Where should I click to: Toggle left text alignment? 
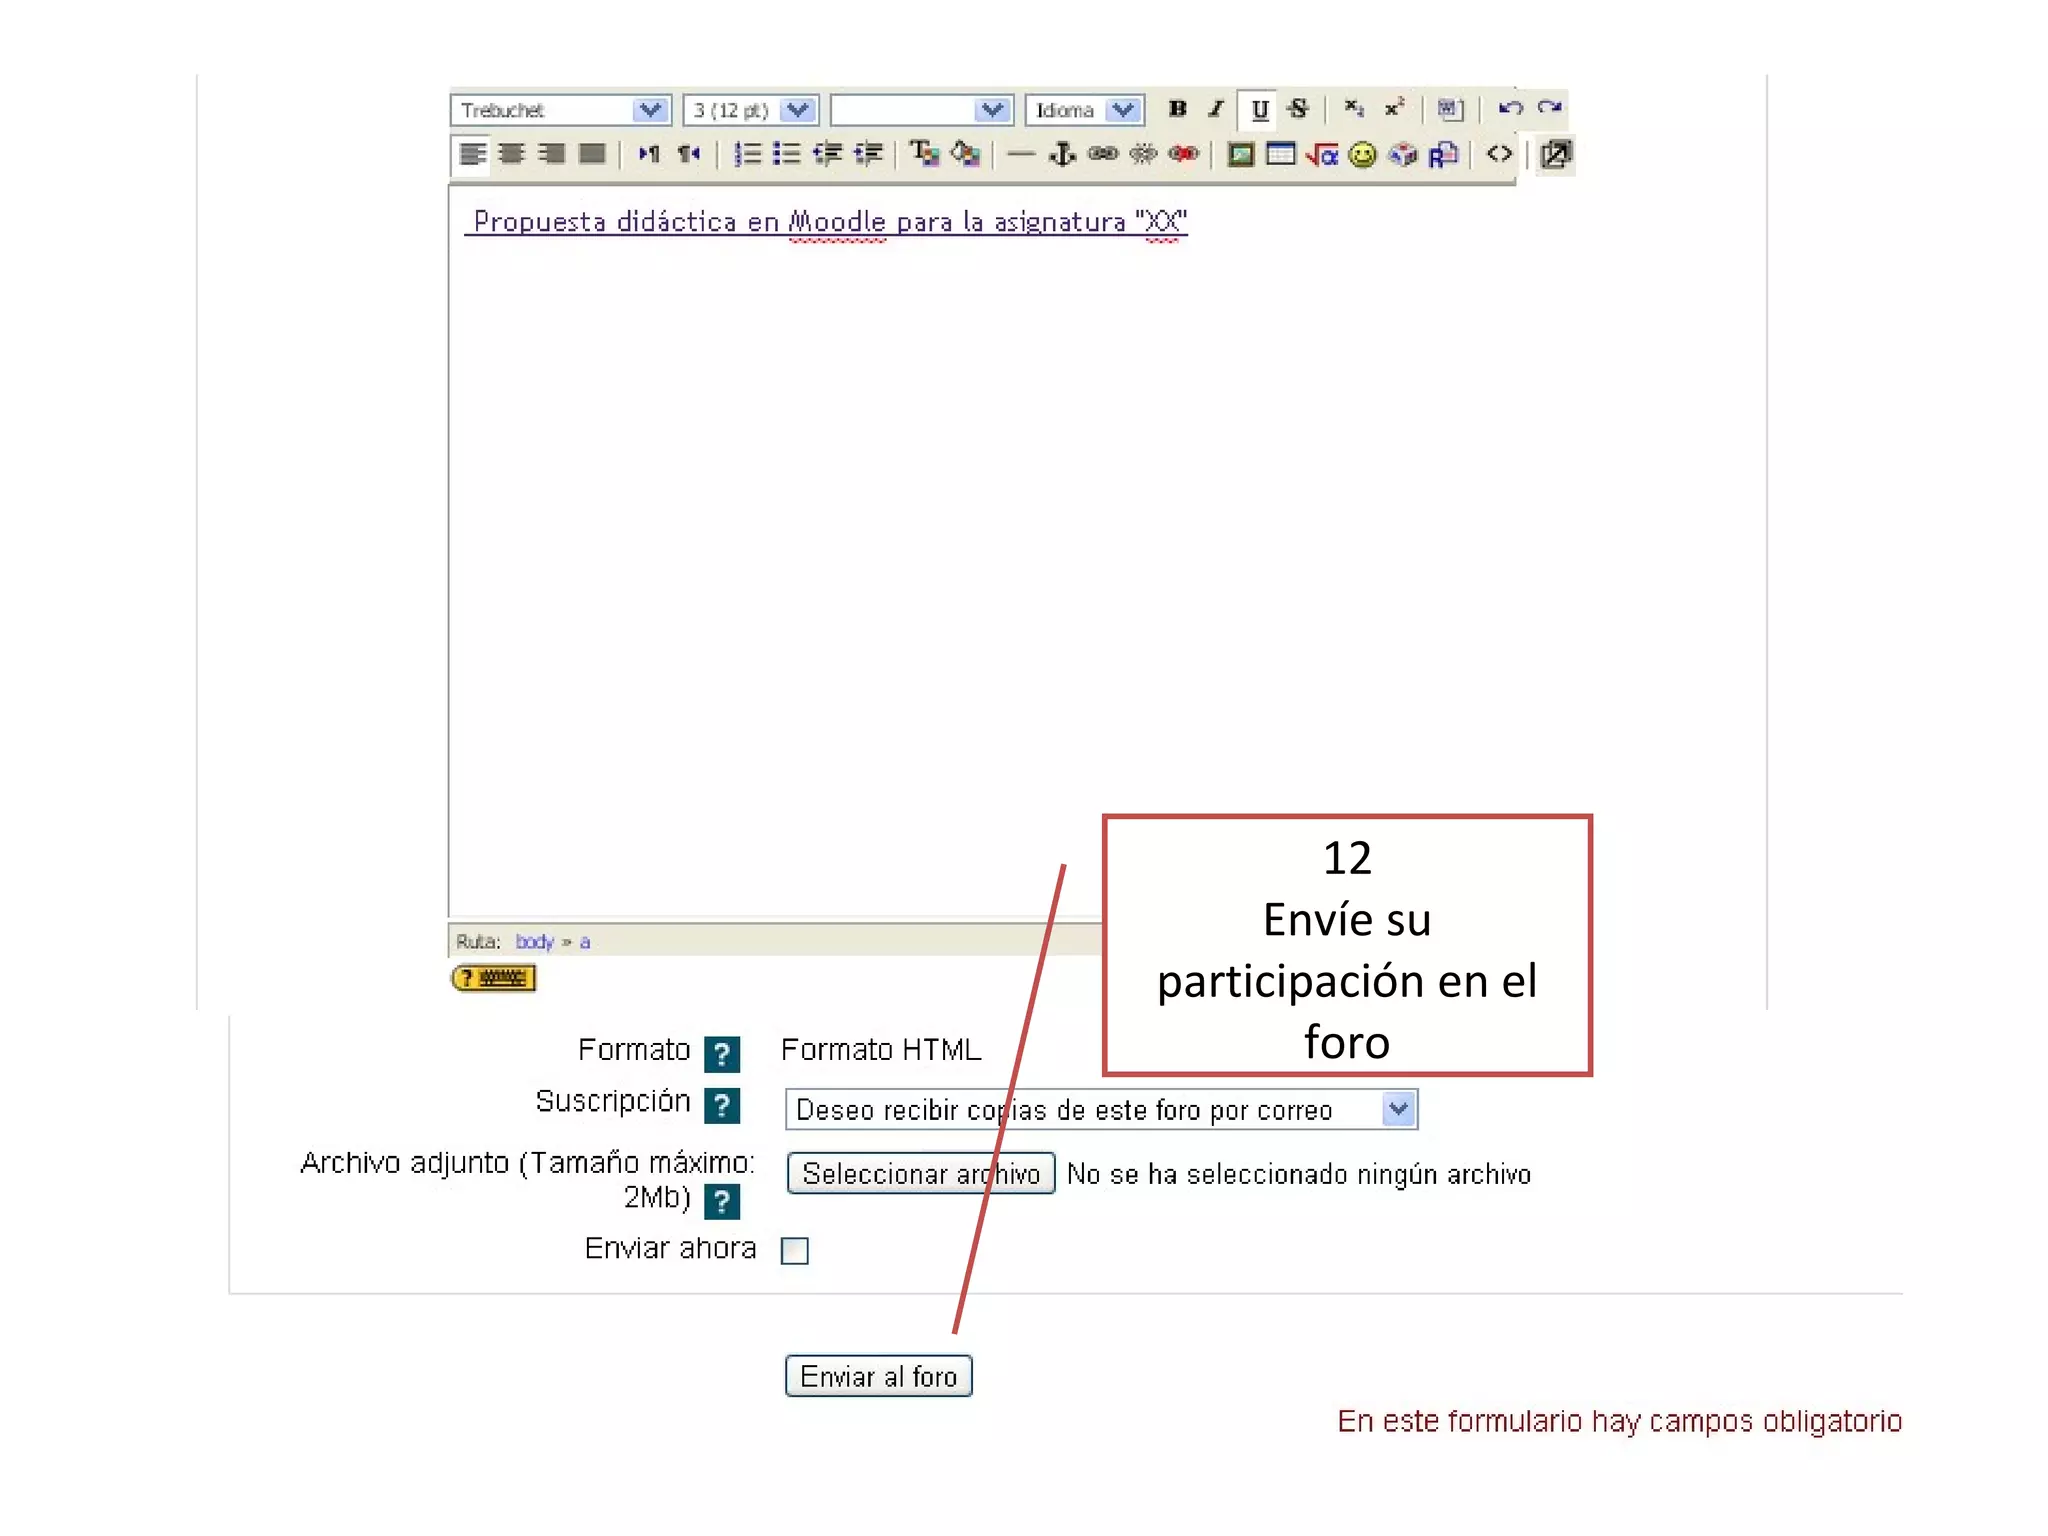point(472,154)
